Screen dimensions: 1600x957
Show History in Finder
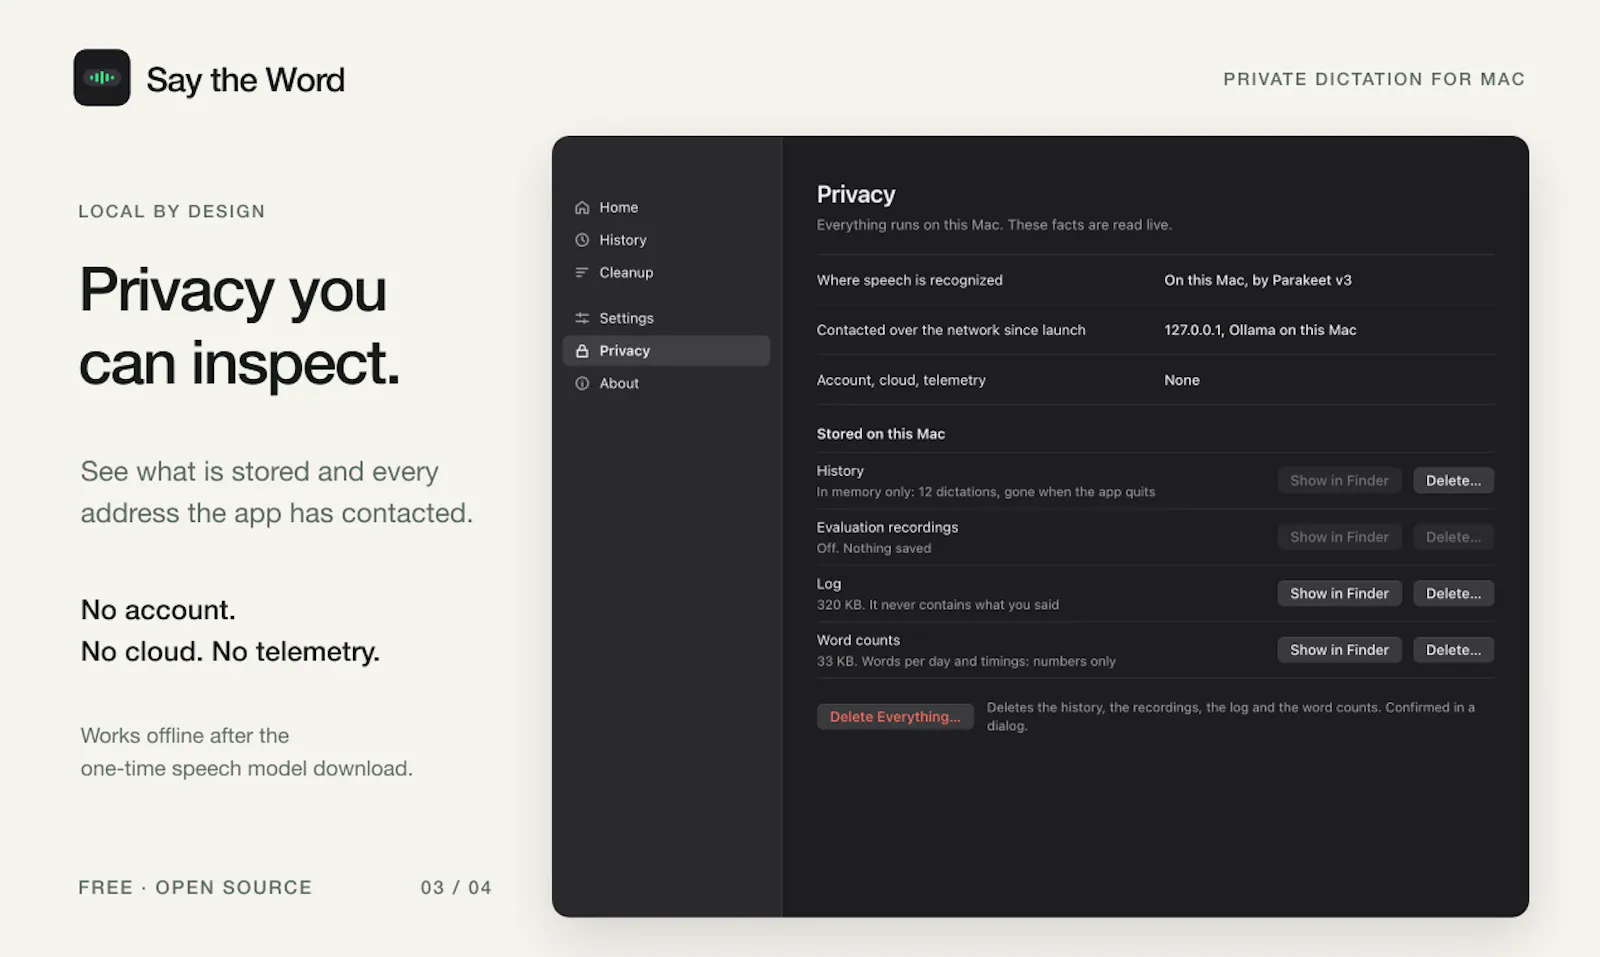point(1339,480)
